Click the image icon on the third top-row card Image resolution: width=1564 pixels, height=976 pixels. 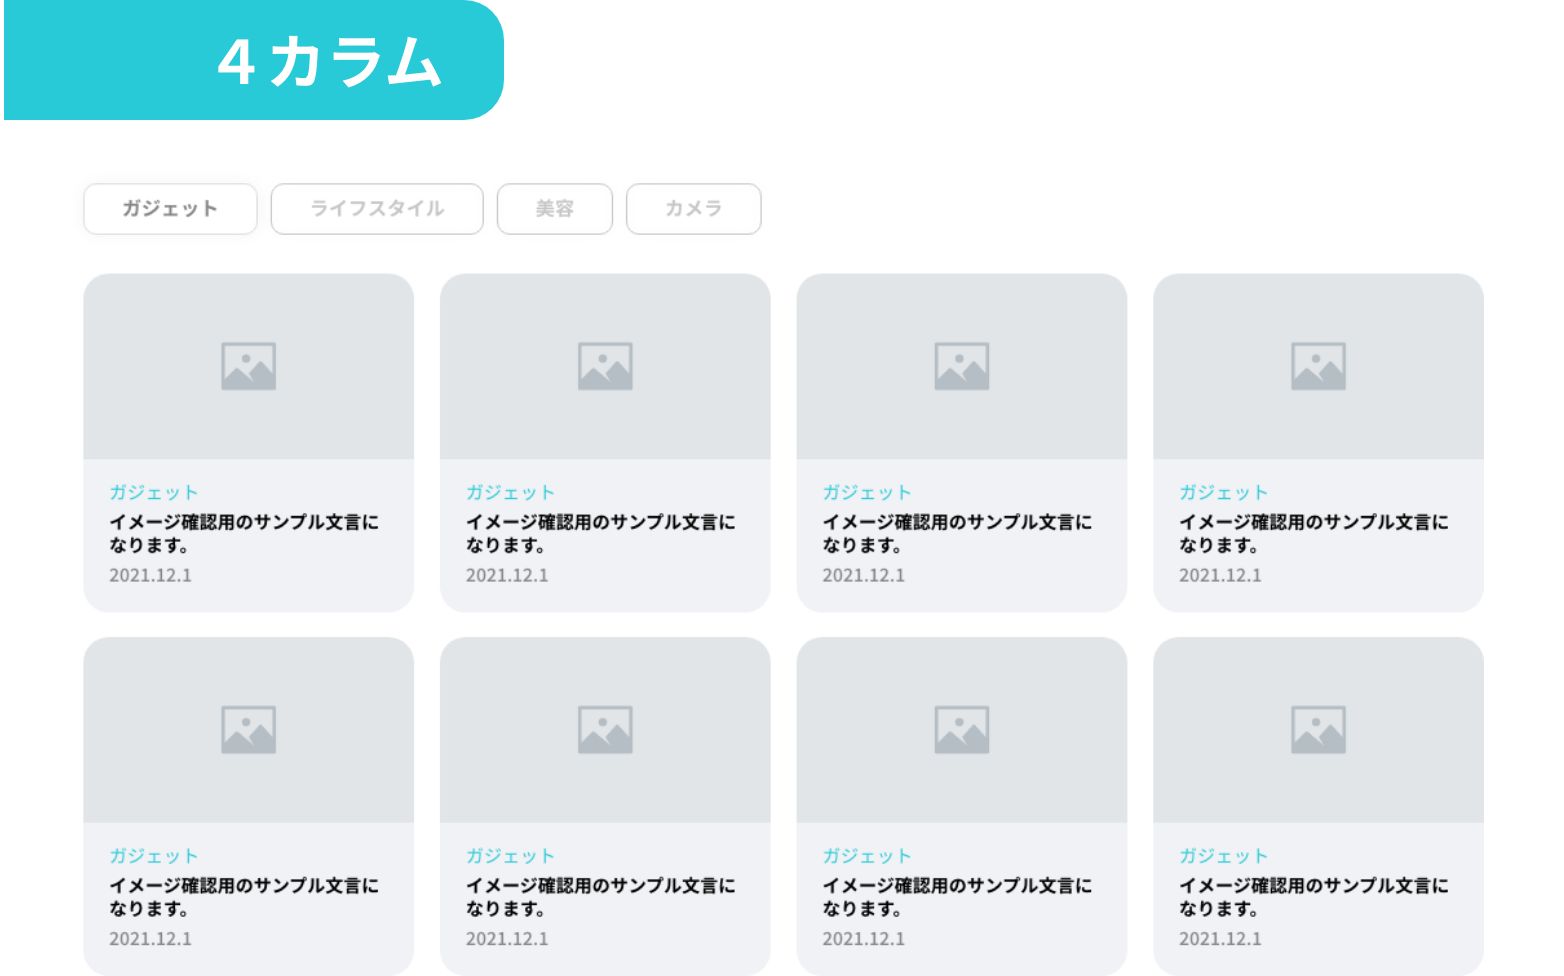[x=961, y=366]
